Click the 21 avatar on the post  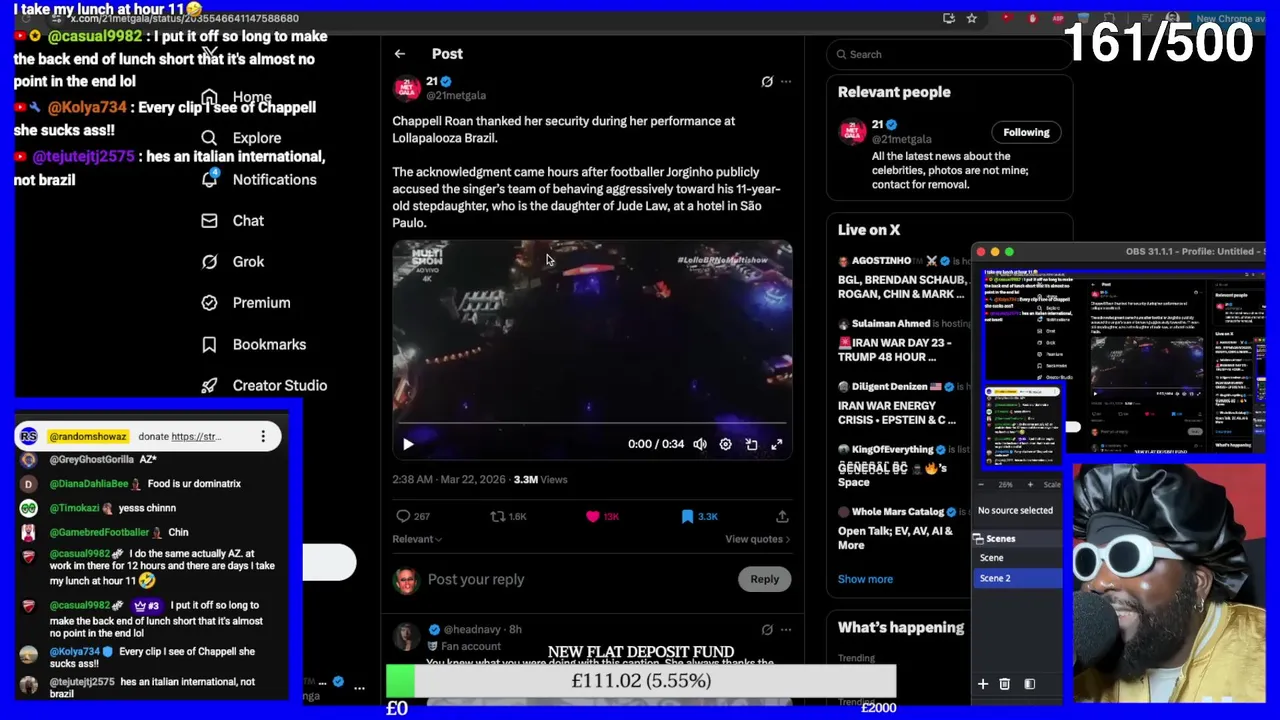[x=407, y=88]
